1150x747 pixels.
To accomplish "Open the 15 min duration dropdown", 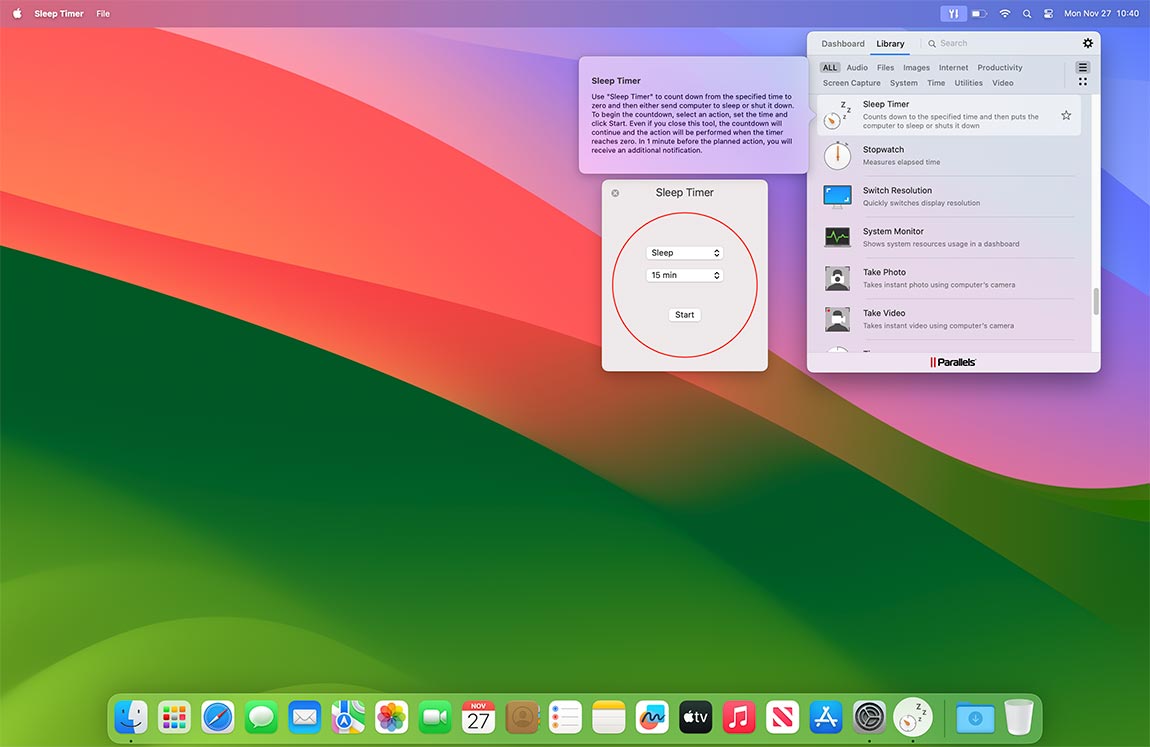I will click(684, 275).
